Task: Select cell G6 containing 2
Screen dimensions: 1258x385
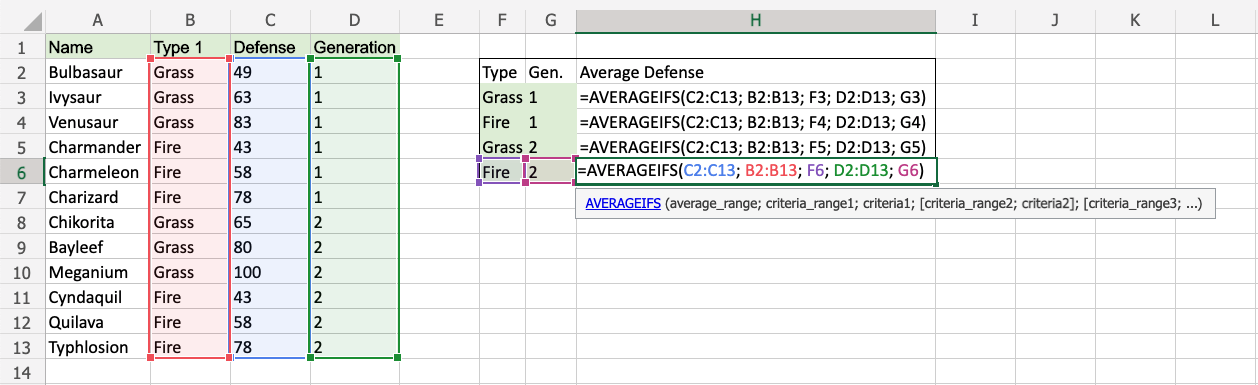Action: point(550,172)
